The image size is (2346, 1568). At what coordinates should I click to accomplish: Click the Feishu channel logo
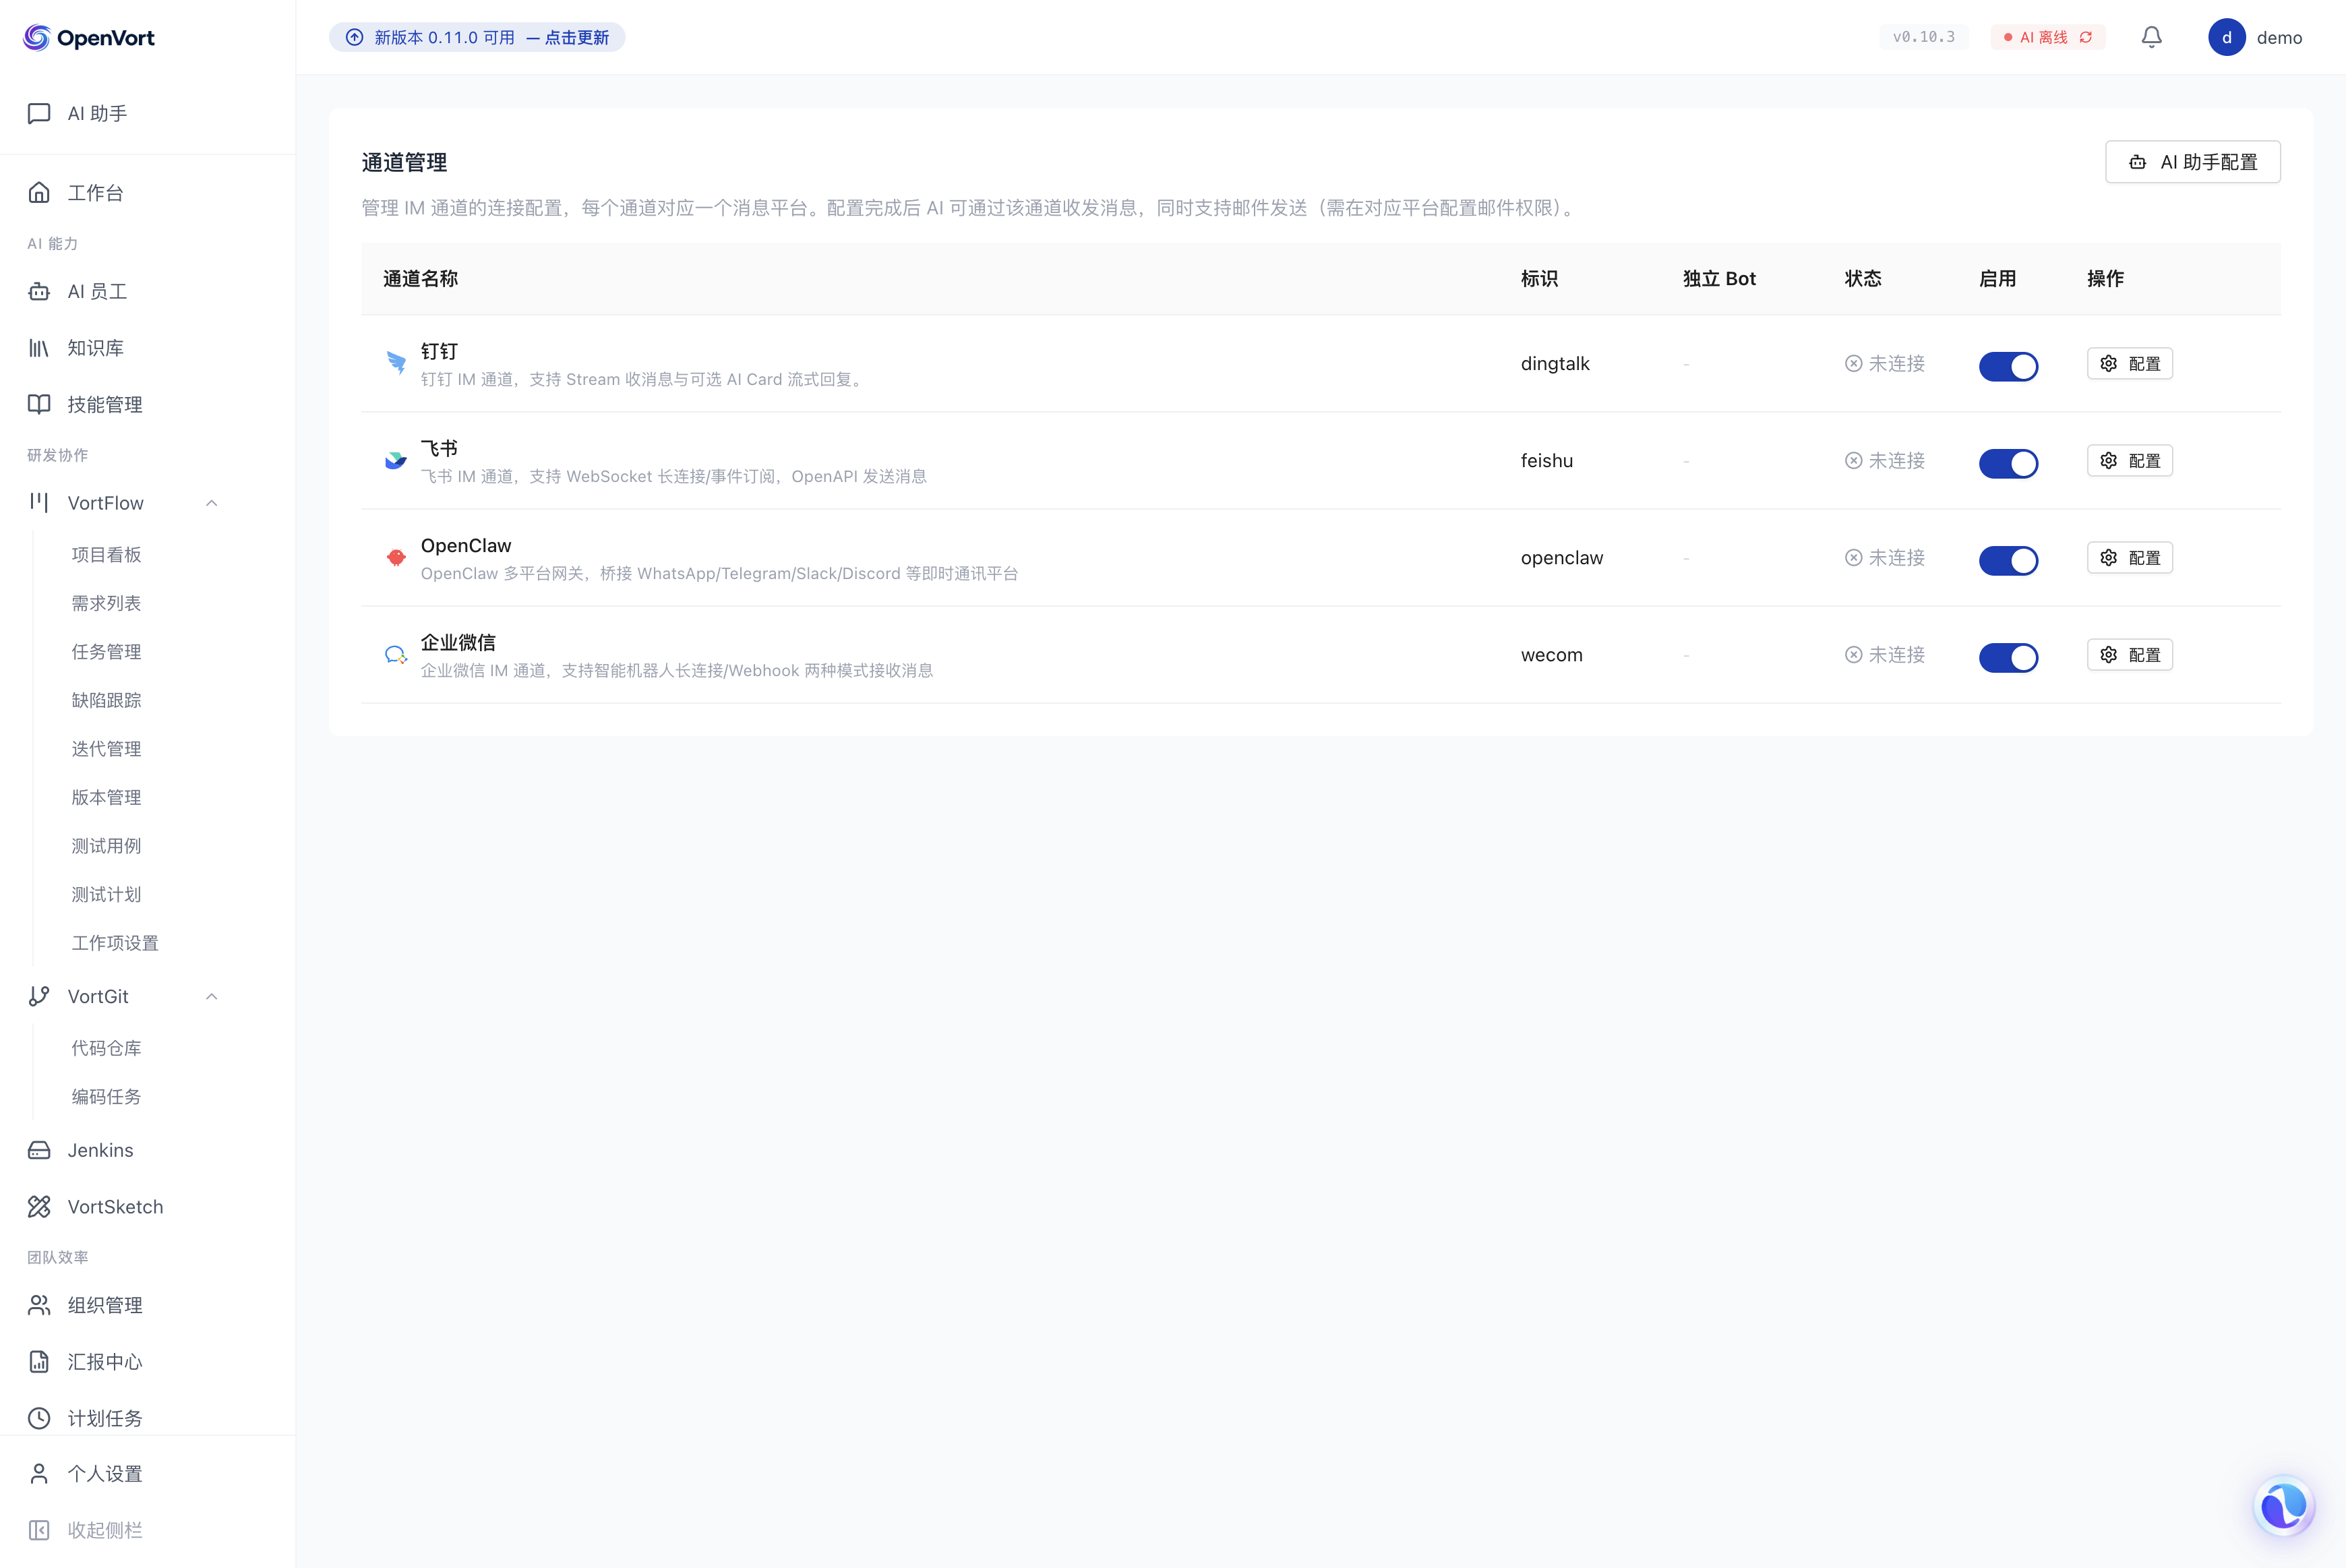pyautogui.click(x=396, y=460)
